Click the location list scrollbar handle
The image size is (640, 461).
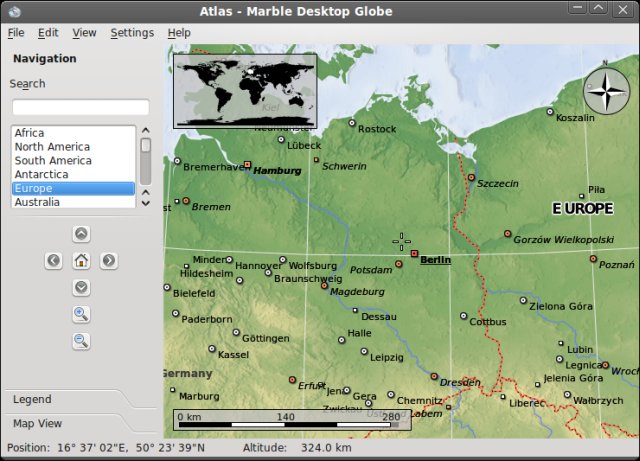[x=146, y=145]
